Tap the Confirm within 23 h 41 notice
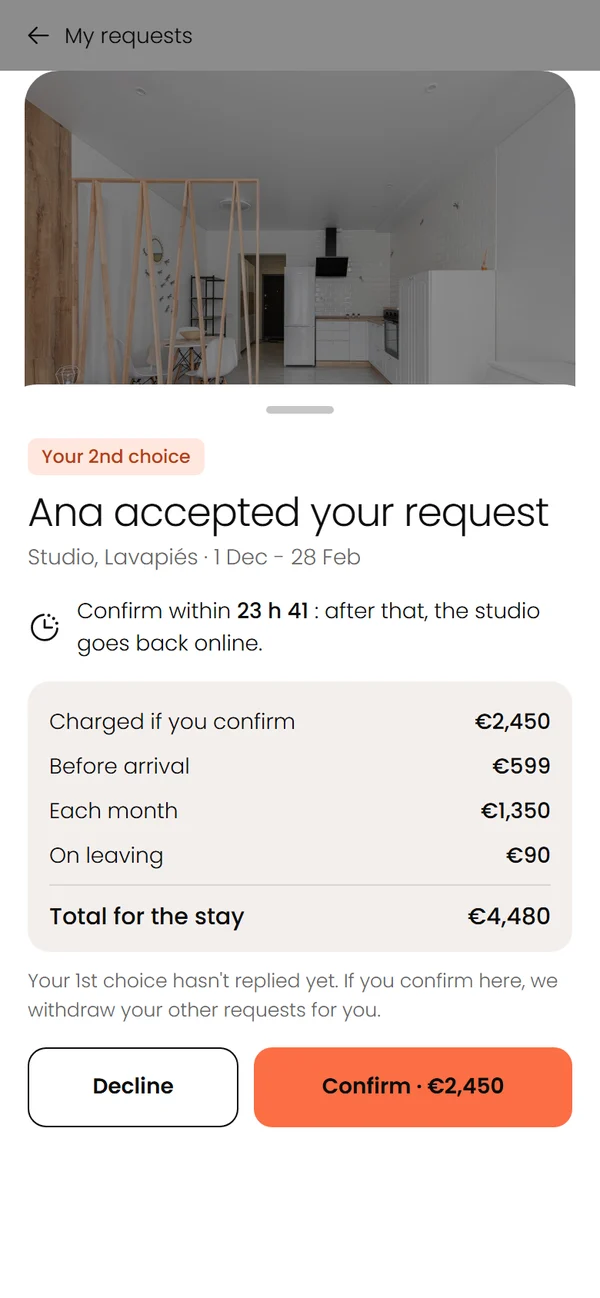 coord(308,627)
